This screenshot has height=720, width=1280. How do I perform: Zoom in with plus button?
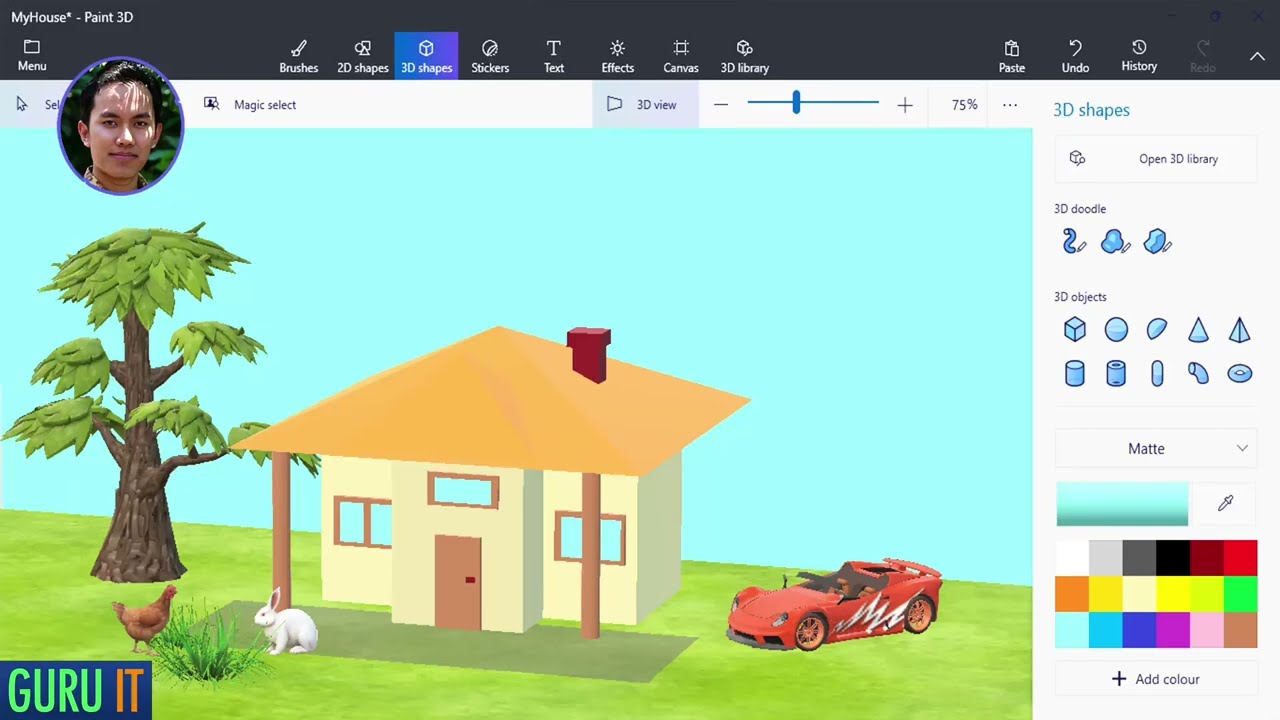click(x=905, y=104)
